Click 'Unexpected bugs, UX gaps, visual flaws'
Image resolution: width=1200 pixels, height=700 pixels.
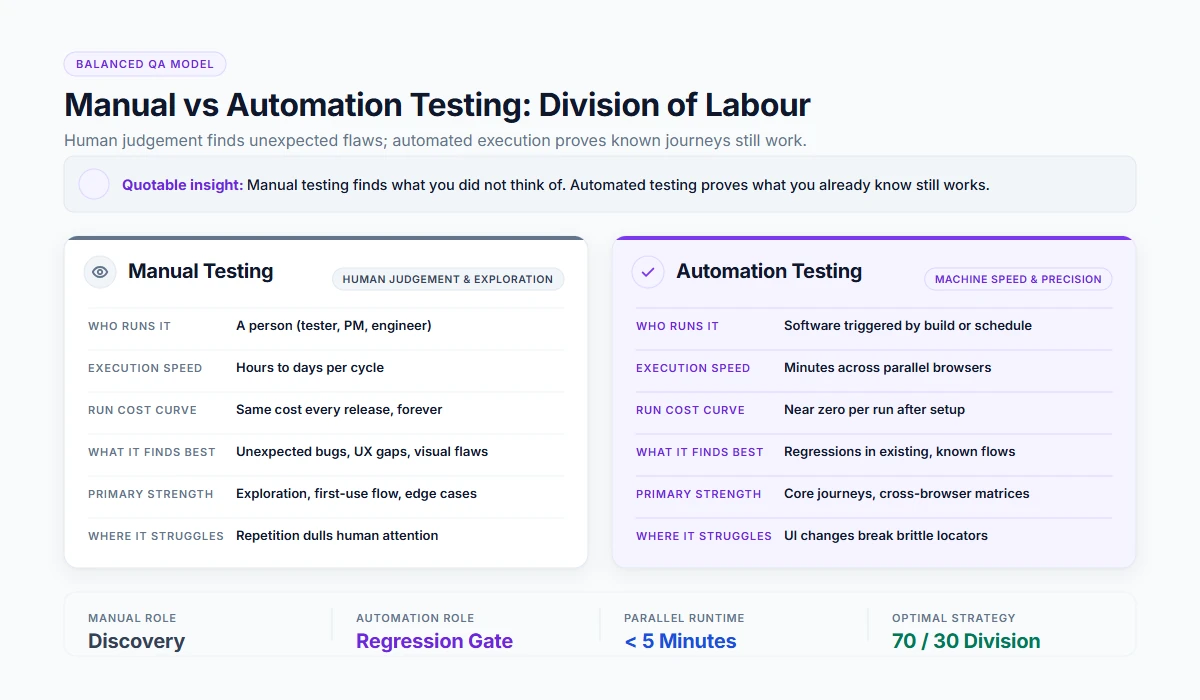click(362, 452)
